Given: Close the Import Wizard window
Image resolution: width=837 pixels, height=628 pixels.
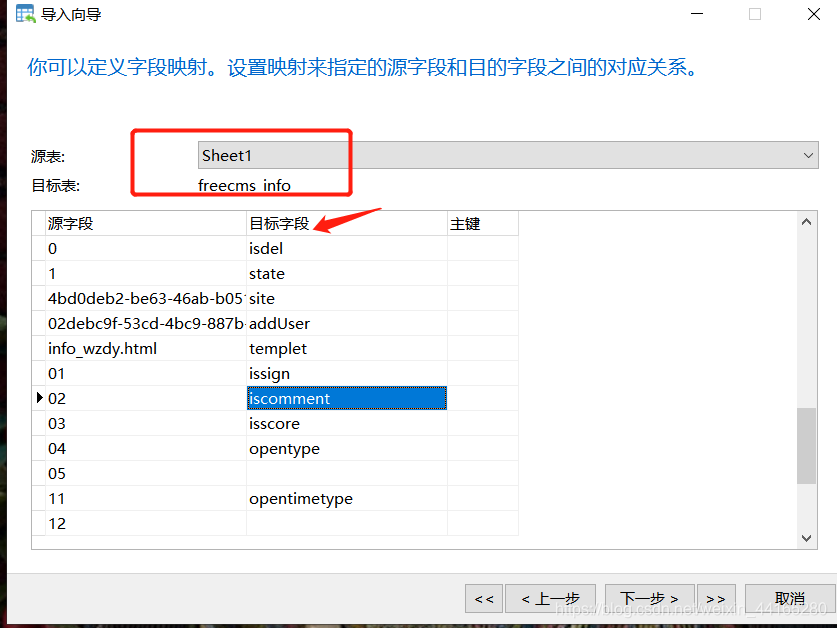Looking at the screenshot, I should coord(814,14).
